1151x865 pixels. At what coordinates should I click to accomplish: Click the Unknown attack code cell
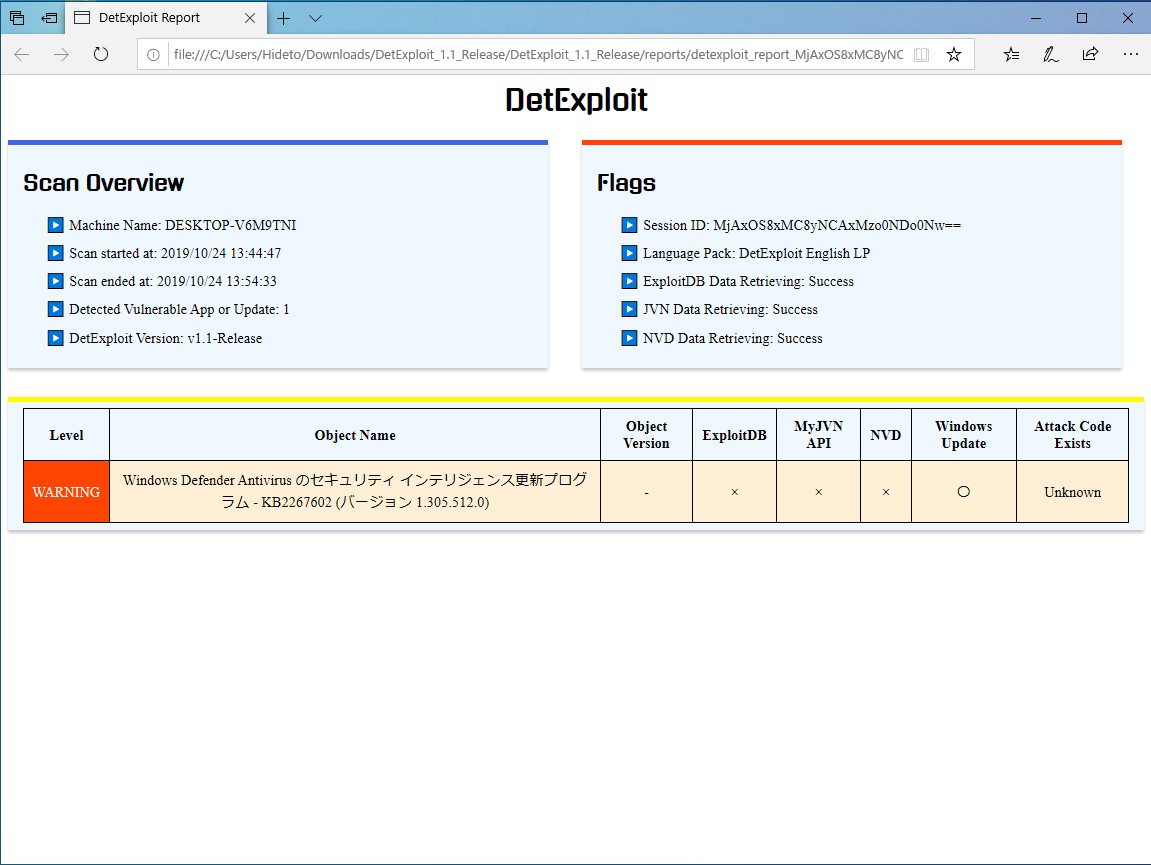(1072, 492)
